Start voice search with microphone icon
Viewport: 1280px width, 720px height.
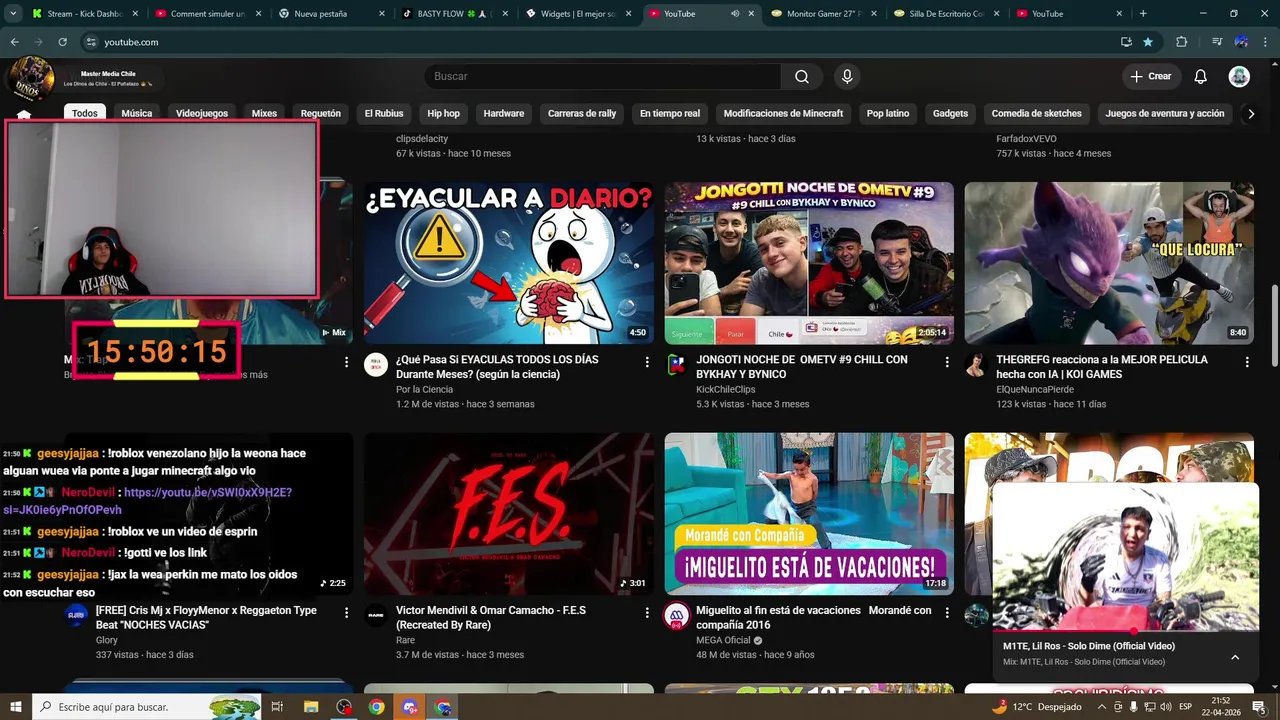tap(847, 77)
